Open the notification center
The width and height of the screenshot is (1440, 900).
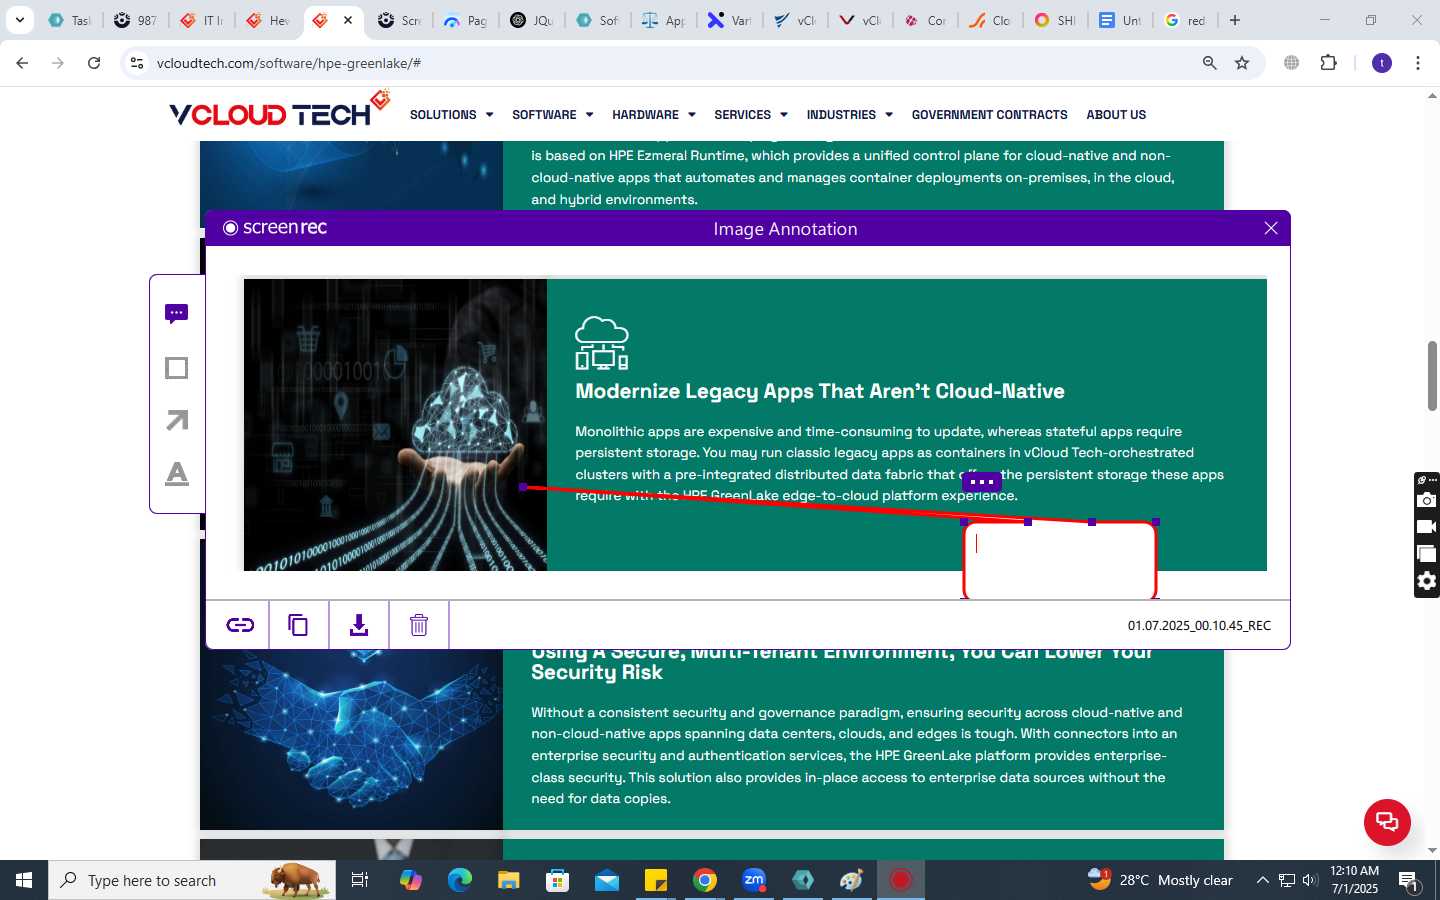tap(1409, 881)
